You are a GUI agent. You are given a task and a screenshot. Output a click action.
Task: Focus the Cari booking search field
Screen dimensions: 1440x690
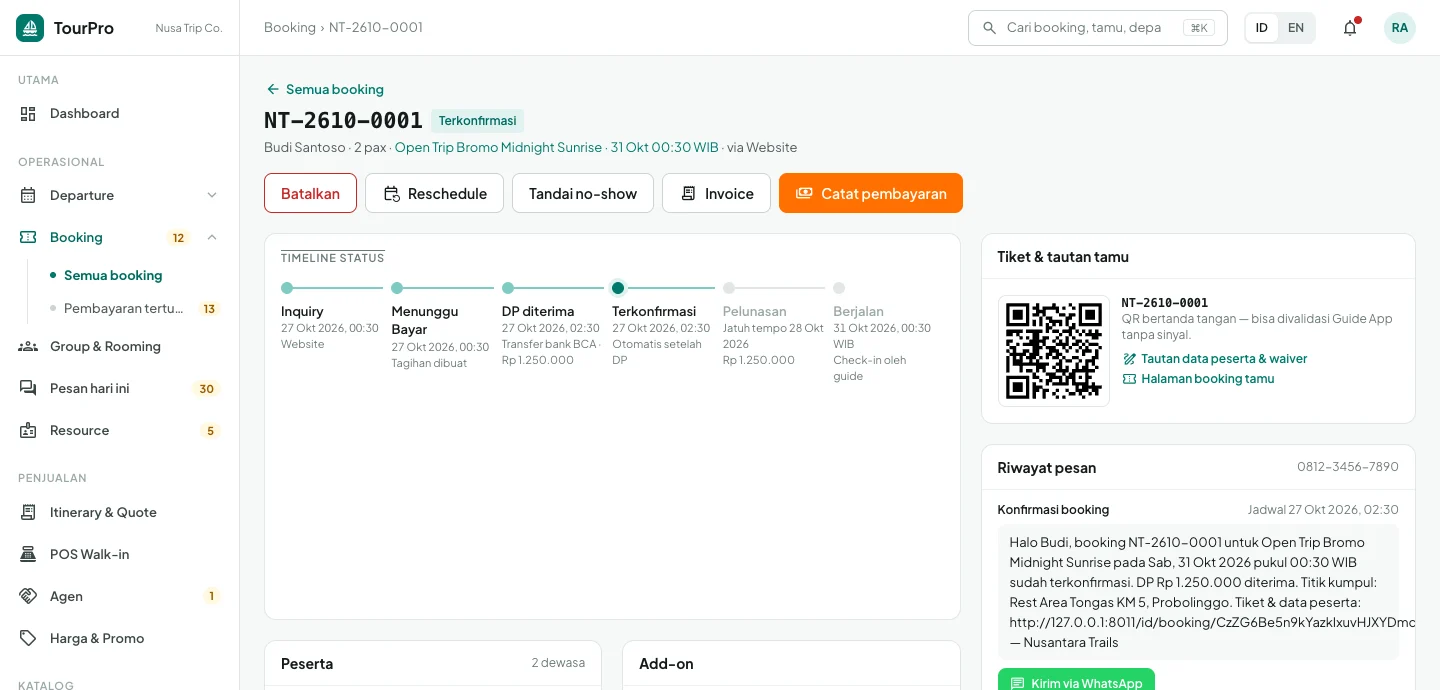pos(1098,28)
